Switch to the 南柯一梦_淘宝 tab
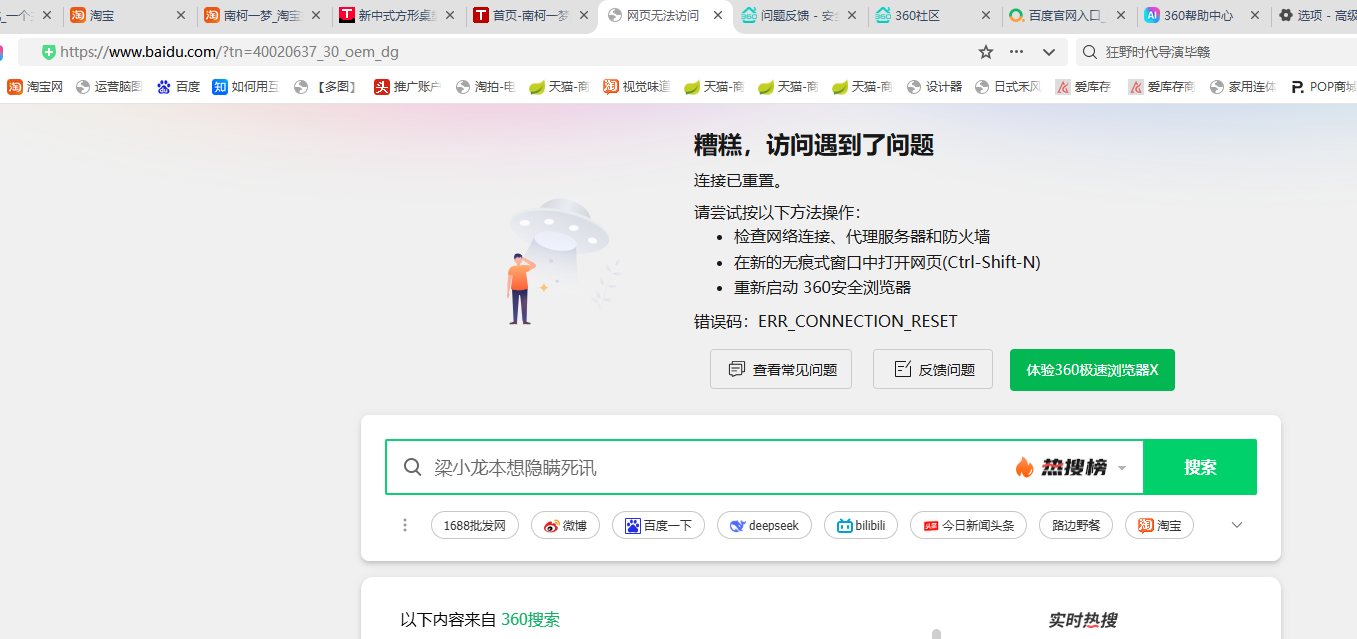This screenshot has height=639, width=1357. (x=263, y=15)
